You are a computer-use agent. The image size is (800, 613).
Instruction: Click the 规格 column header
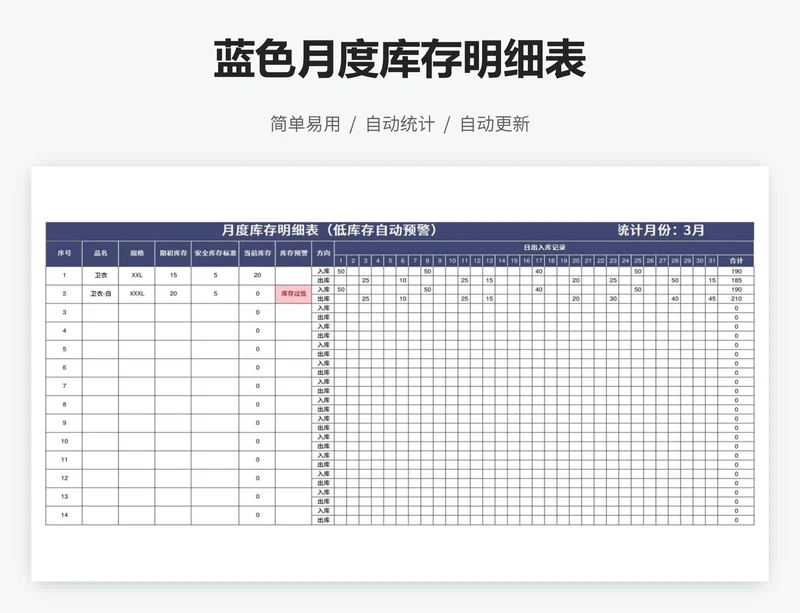(x=137, y=253)
